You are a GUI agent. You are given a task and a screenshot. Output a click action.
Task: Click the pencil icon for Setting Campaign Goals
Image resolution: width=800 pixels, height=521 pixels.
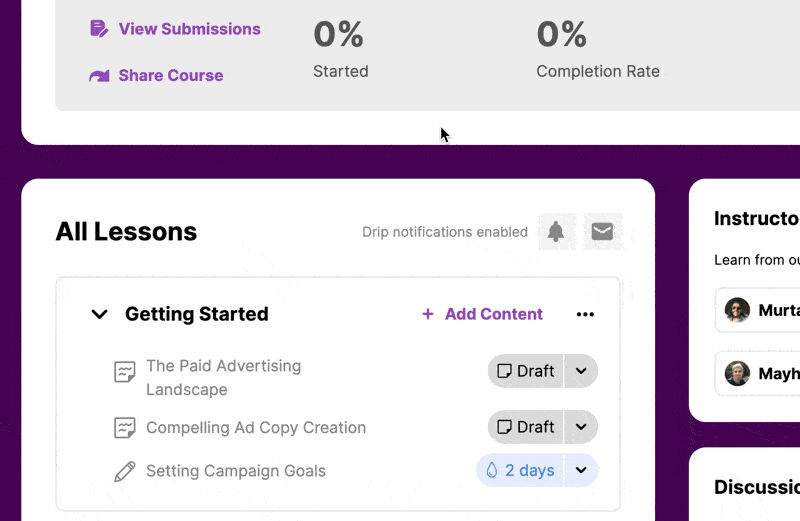[x=124, y=471]
